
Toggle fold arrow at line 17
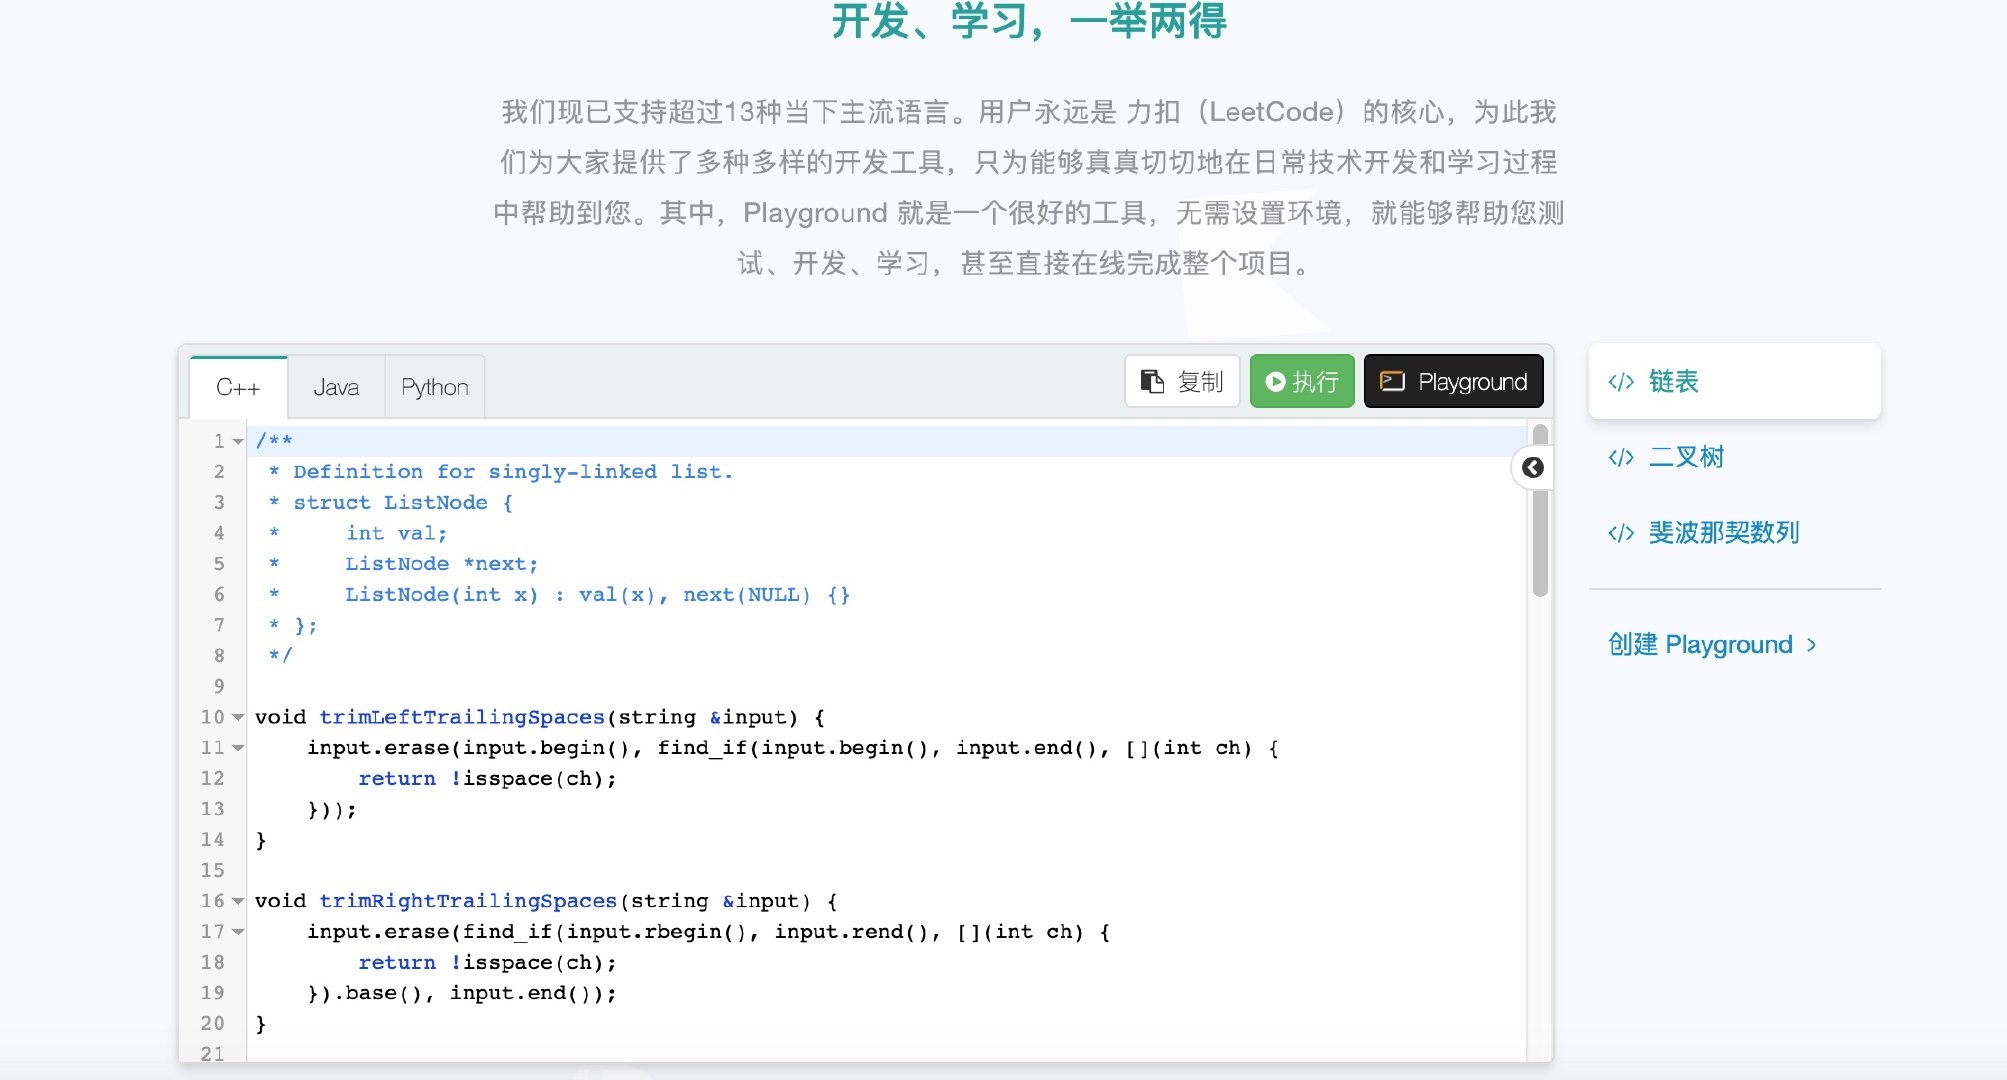tap(238, 932)
